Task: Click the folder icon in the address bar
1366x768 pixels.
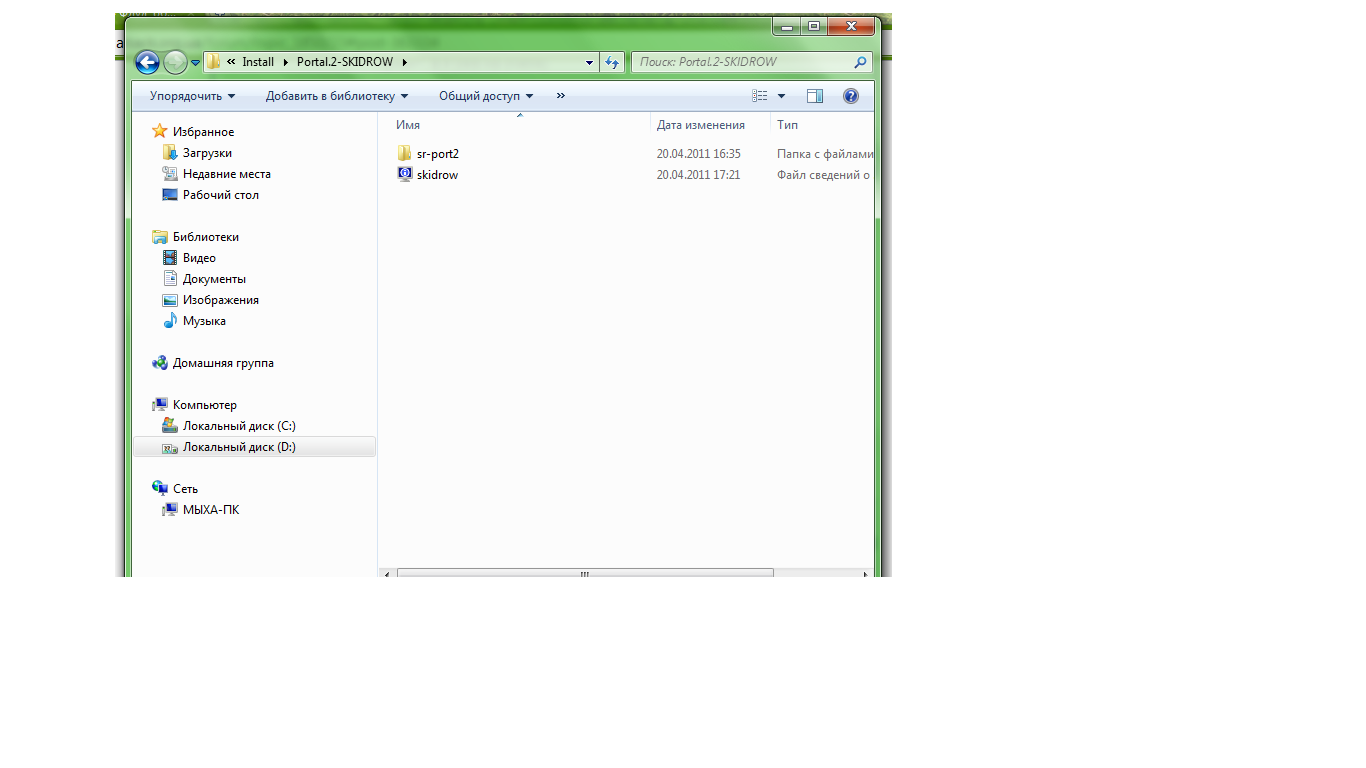Action: tap(214, 62)
